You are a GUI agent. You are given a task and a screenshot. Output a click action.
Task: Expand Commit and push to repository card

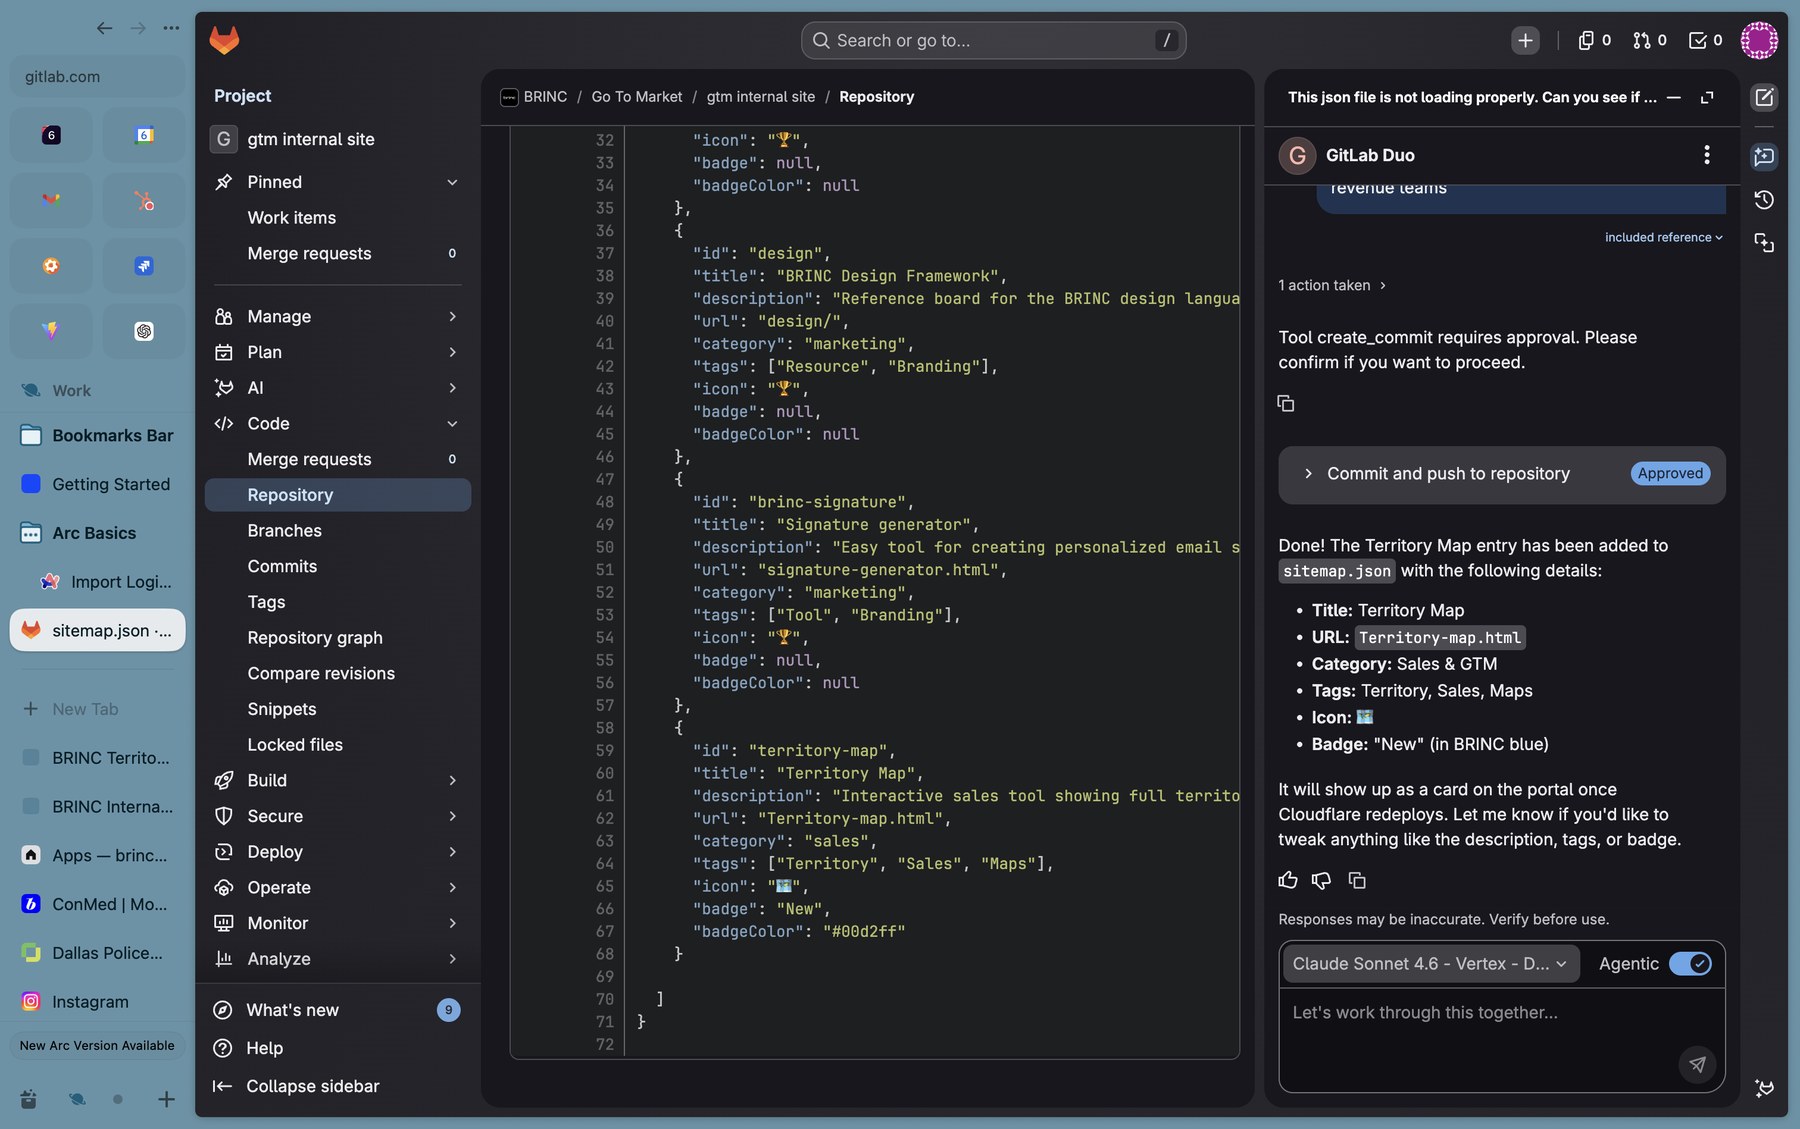click(x=1502, y=474)
